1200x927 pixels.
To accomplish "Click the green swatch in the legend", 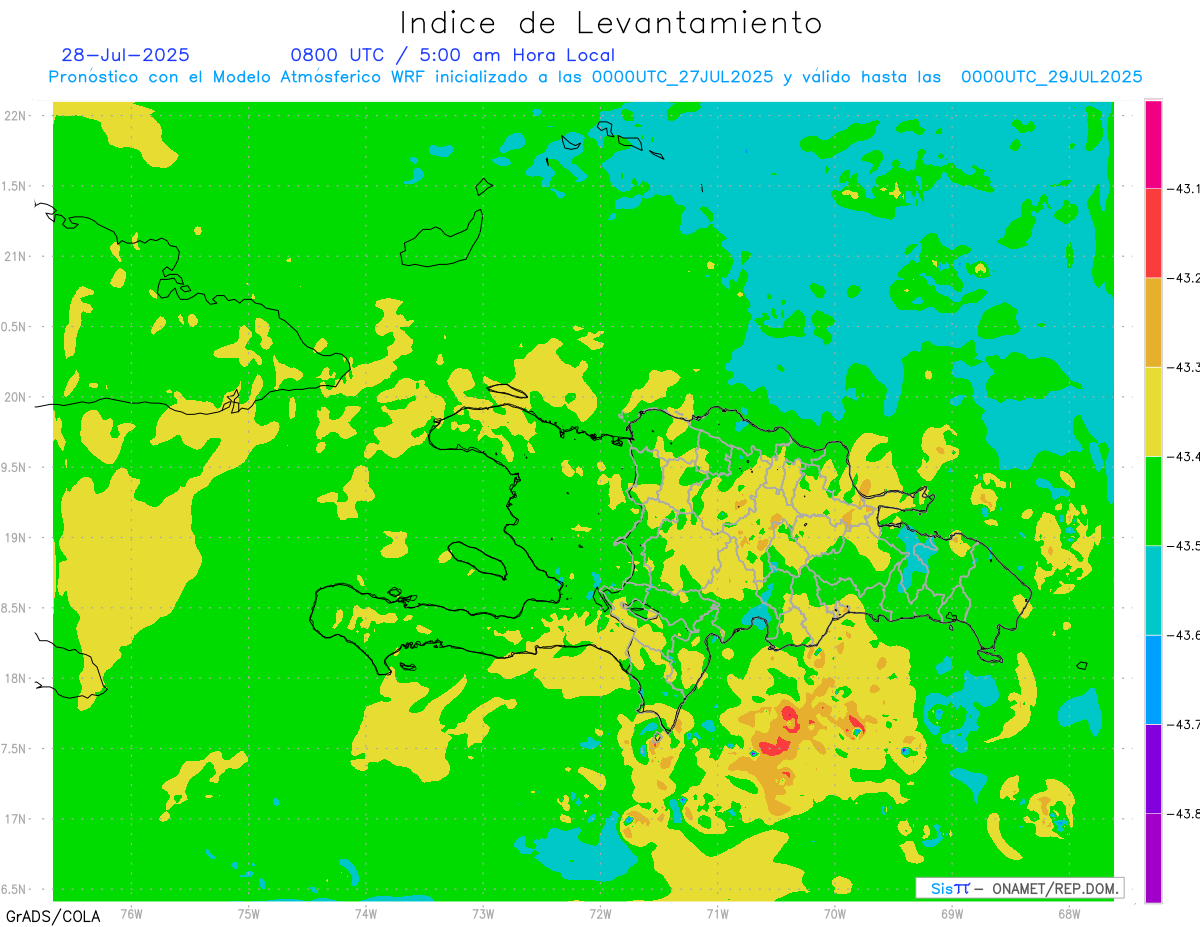I will pyautogui.click(x=1153, y=500).
